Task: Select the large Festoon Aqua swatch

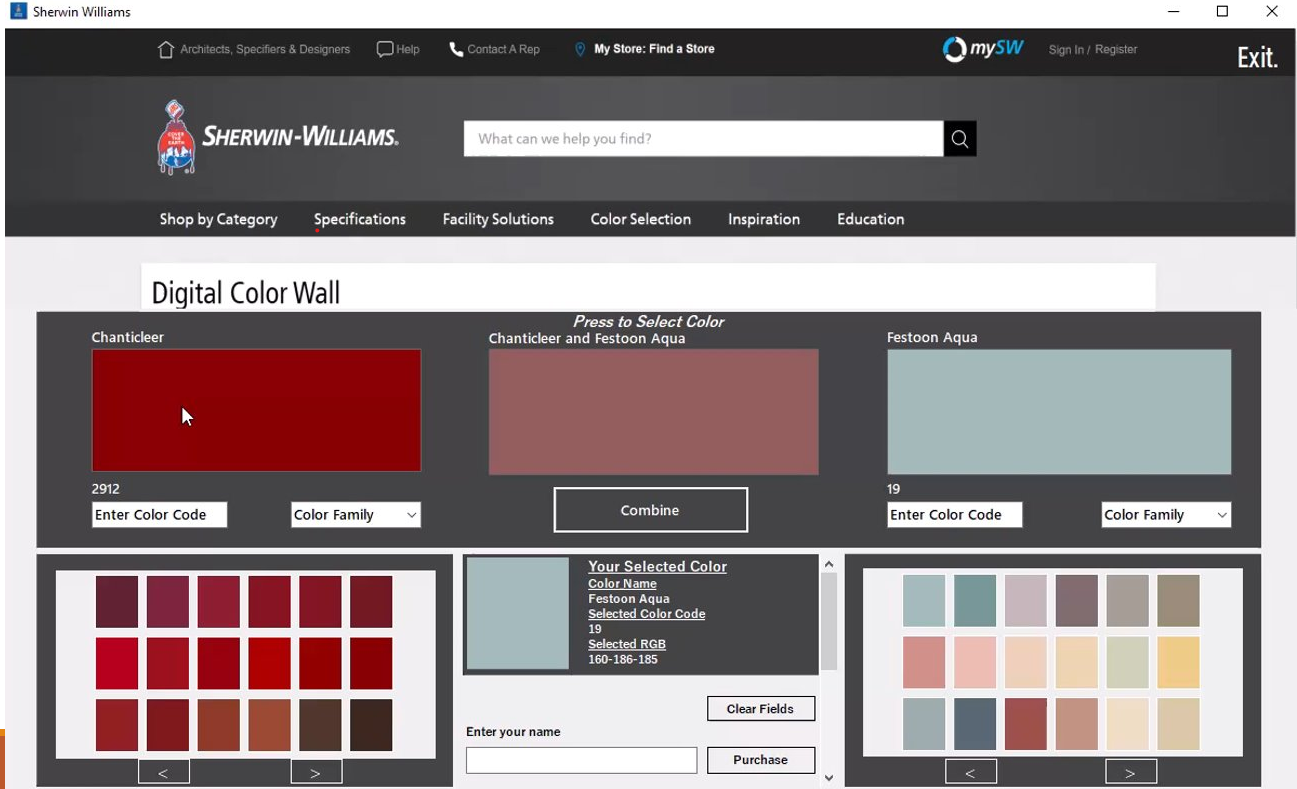Action: 1059,412
